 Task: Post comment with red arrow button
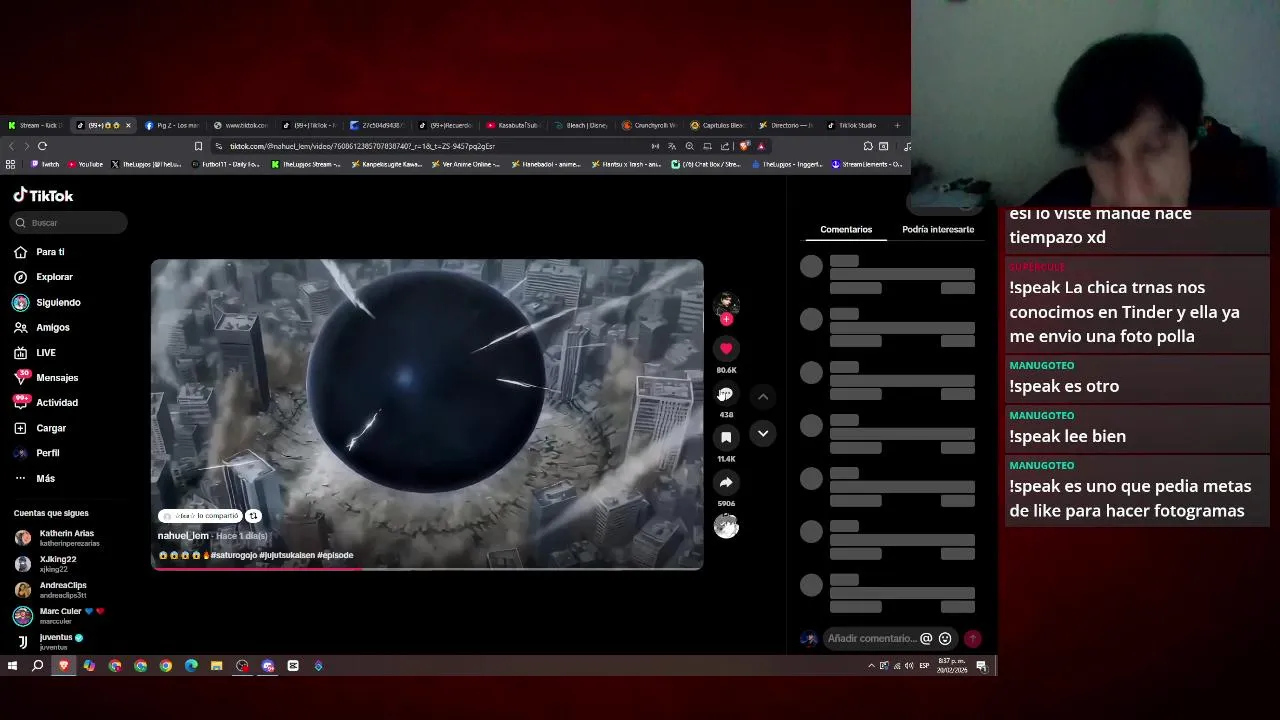click(972, 638)
